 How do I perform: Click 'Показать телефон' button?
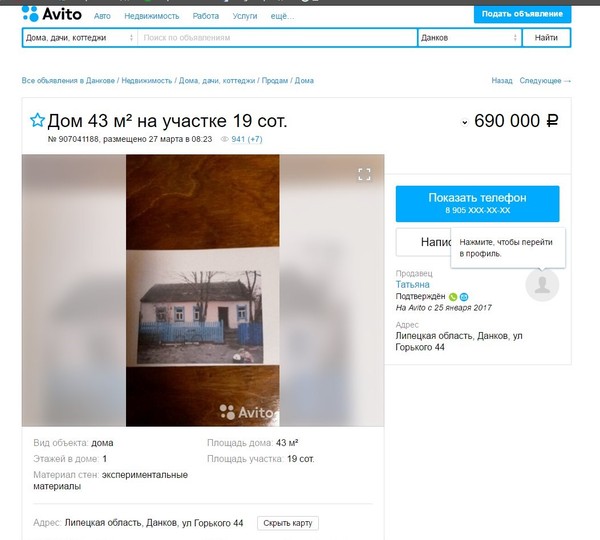(x=477, y=204)
